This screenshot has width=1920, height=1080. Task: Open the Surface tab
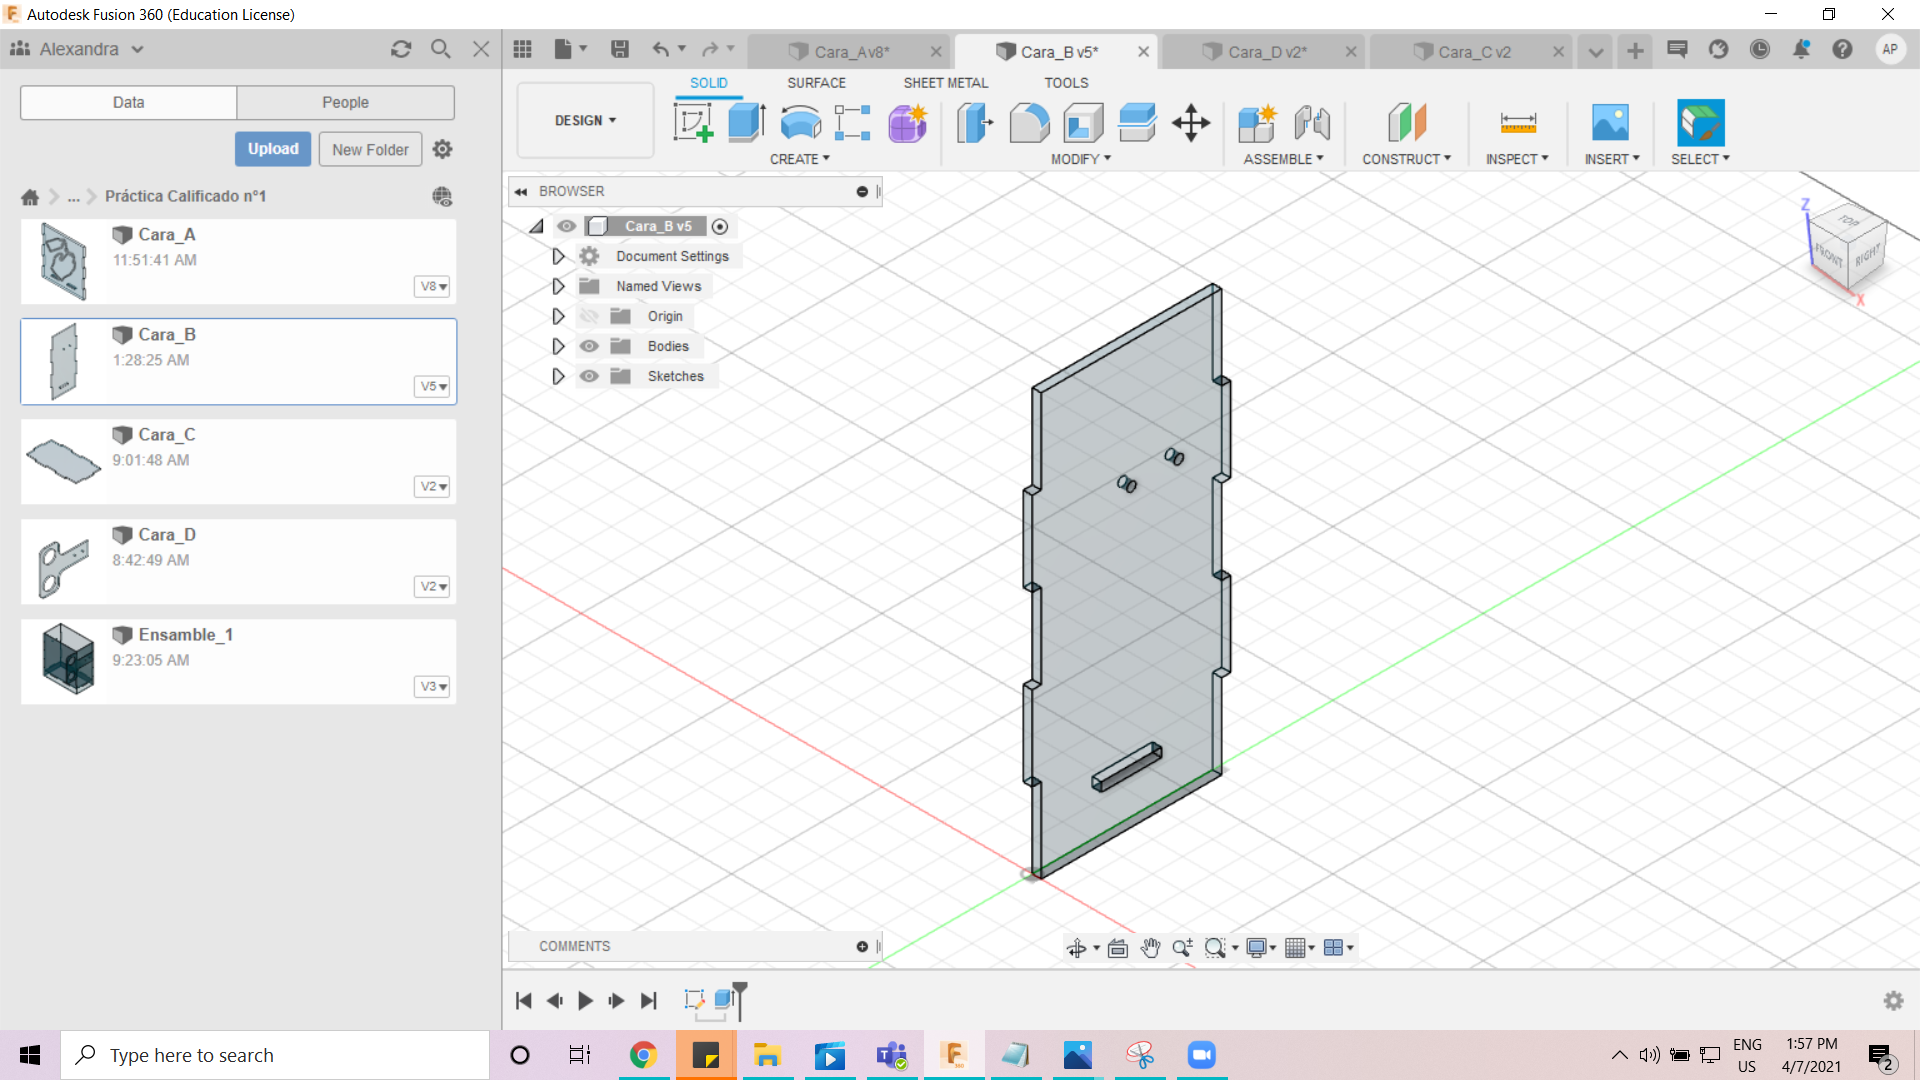tap(815, 82)
